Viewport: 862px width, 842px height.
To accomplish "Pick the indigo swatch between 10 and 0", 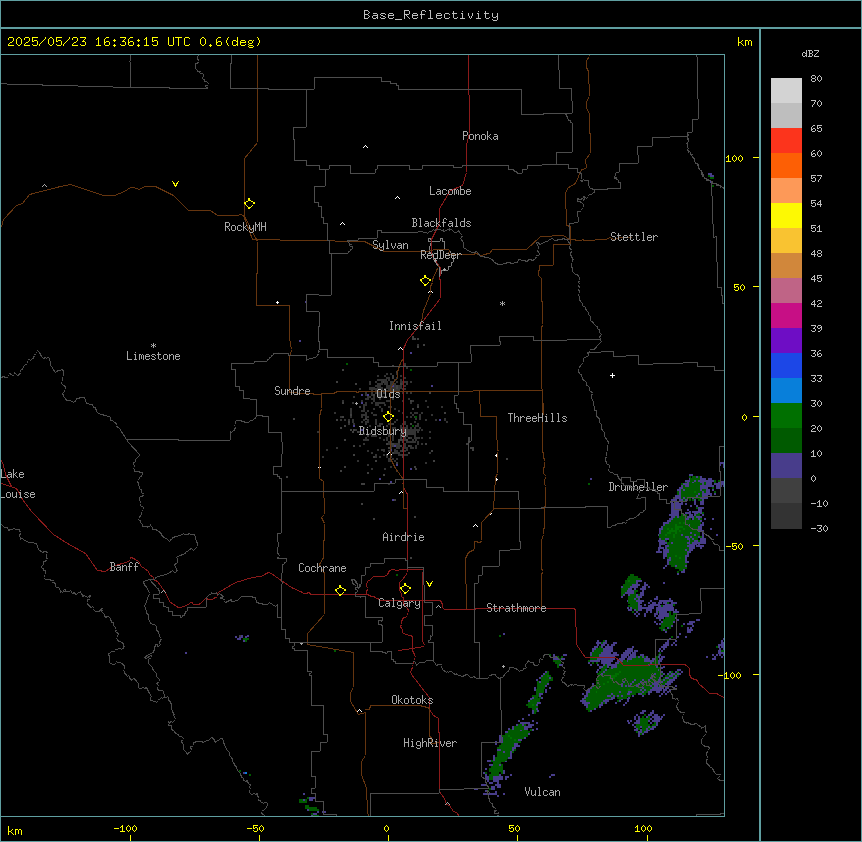I will 786,466.
